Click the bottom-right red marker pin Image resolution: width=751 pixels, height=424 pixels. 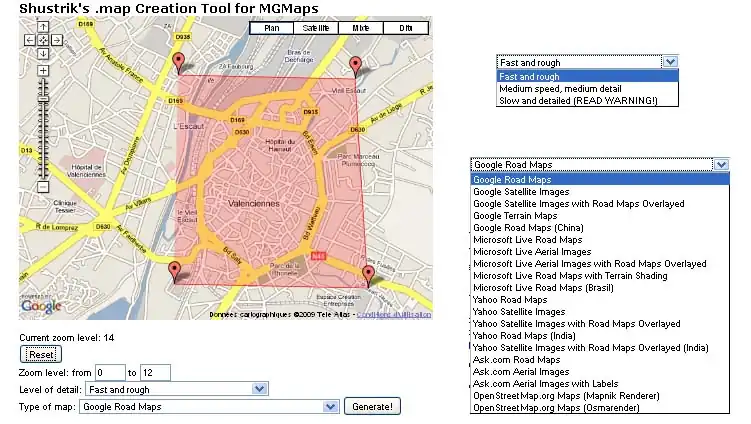pyautogui.click(x=367, y=275)
